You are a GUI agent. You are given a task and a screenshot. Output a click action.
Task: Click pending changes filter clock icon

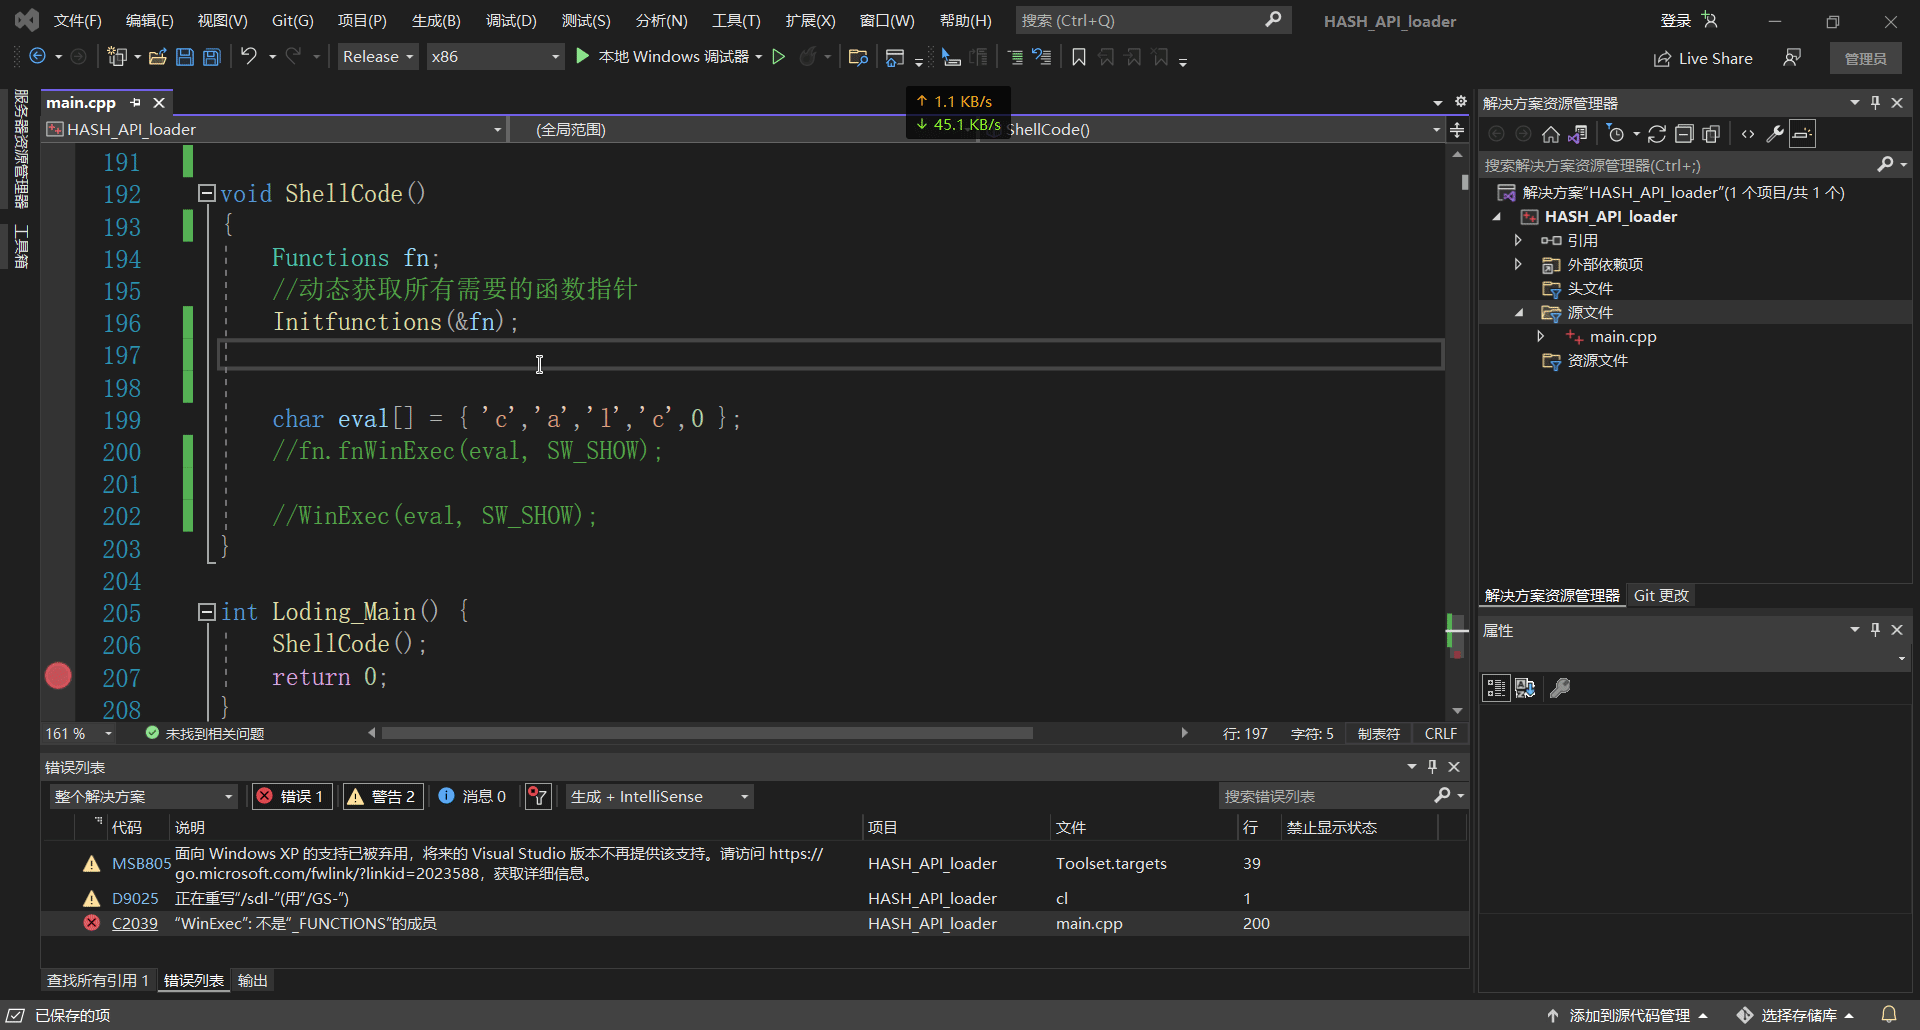coord(1615,134)
